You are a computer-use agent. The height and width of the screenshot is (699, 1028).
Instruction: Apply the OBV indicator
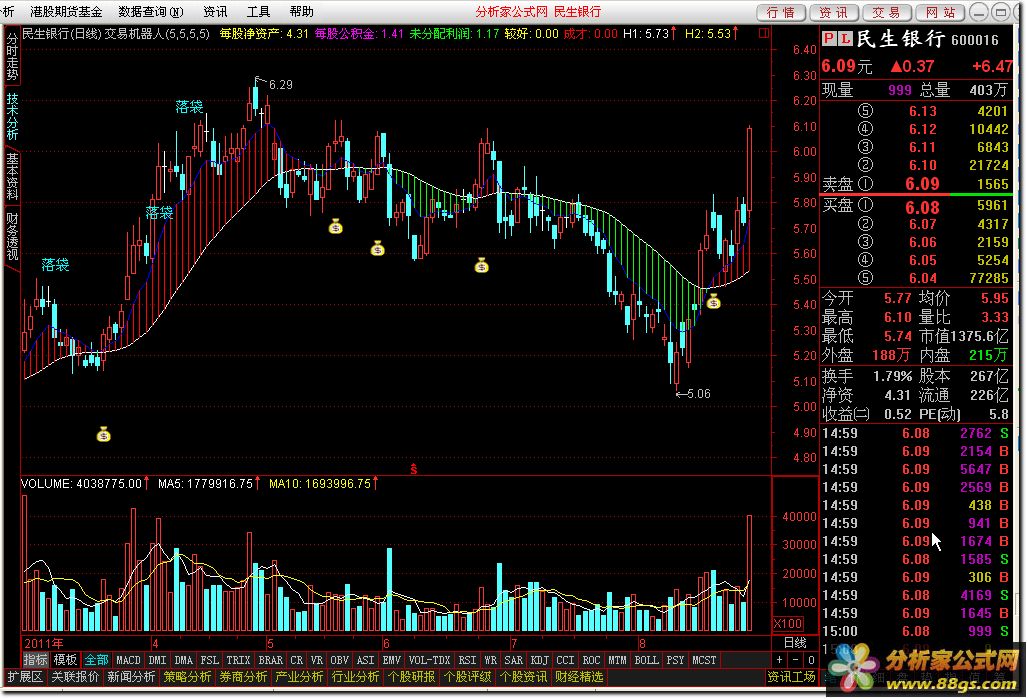pos(340,660)
